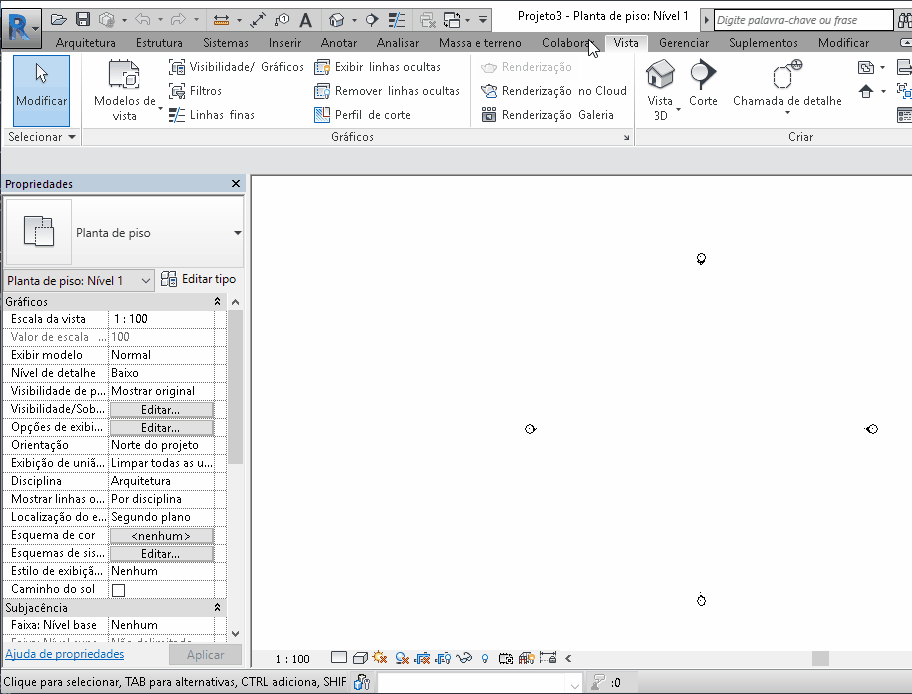Open the customize quick access toolbar dropdown
This screenshot has height=694, width=912.
pyautogui.click(x=483, y=20)
